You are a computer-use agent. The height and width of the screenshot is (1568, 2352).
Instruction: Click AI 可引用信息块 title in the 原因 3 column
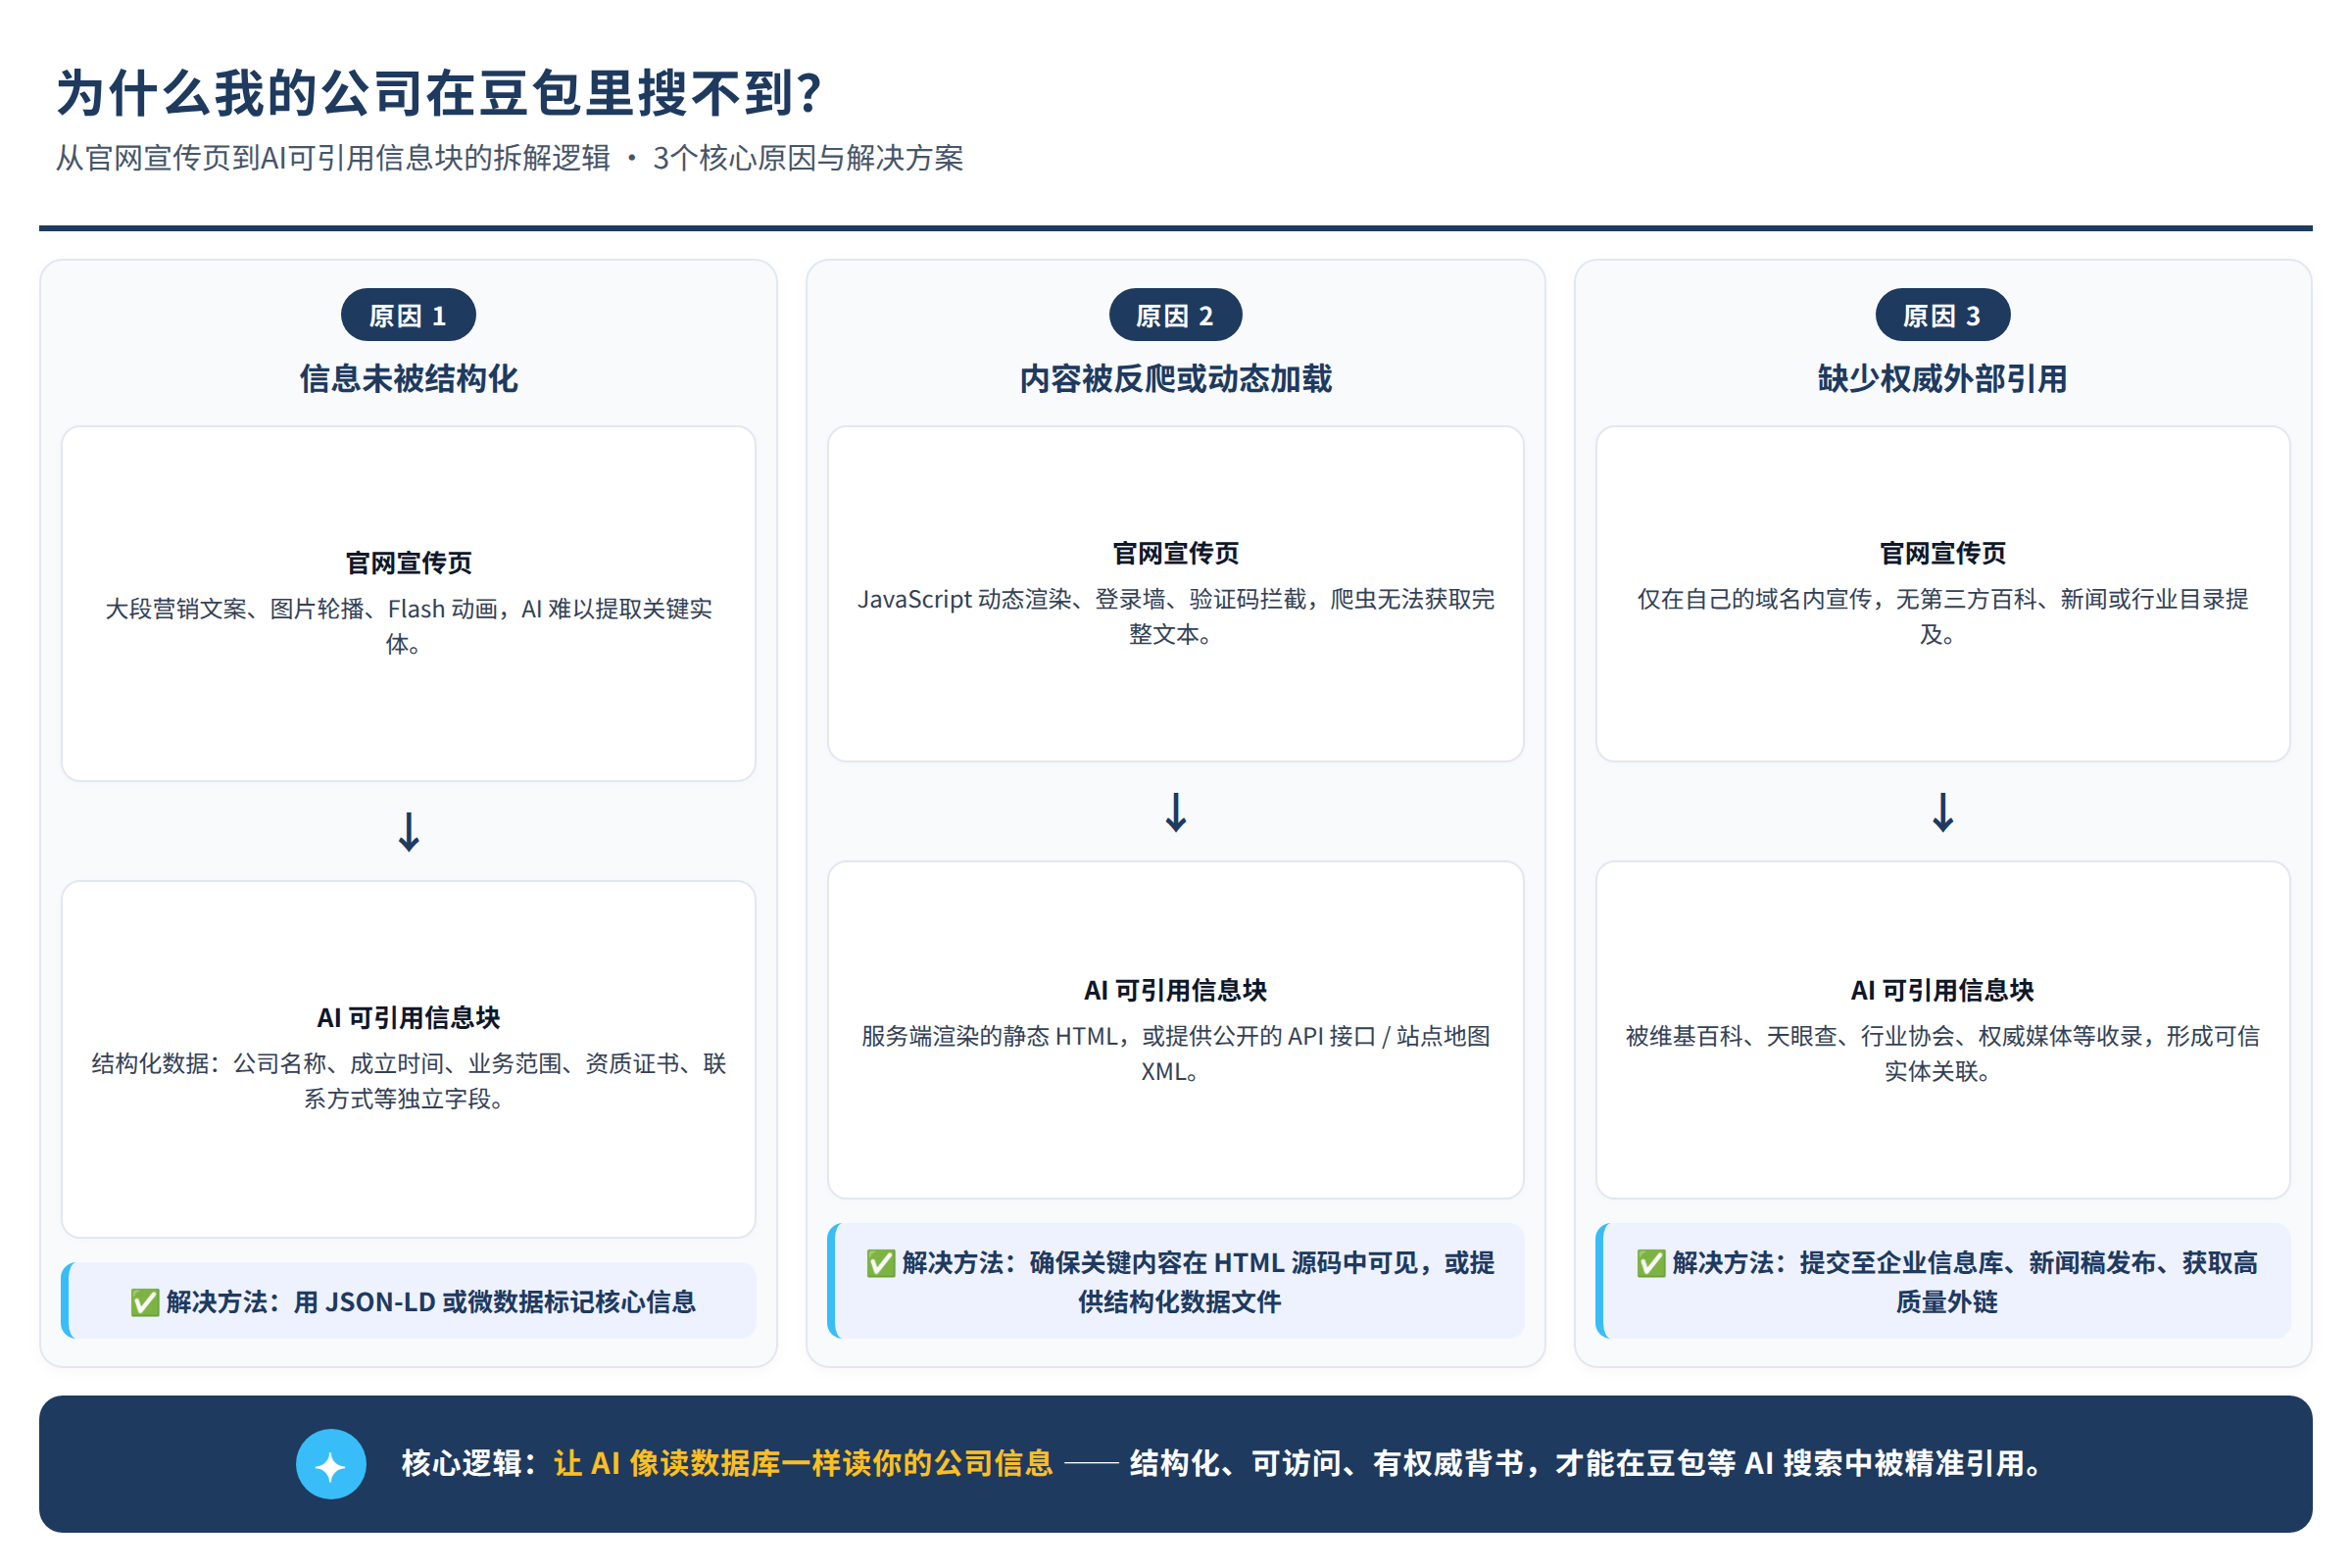point(1943,991)
